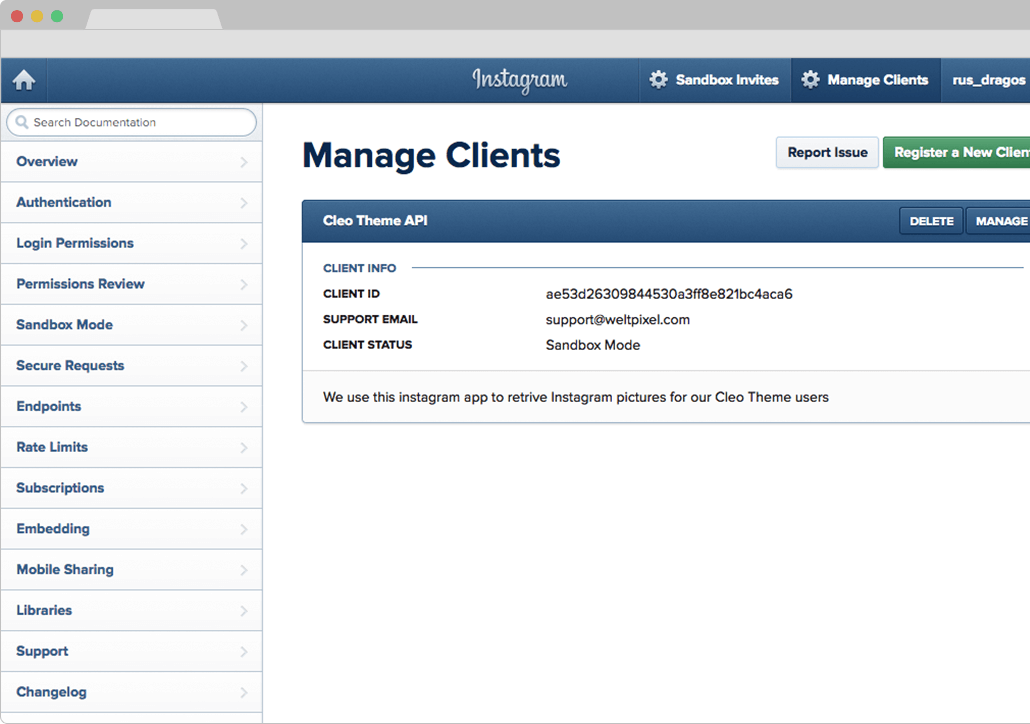The image size is (1030, 724).
Task: Expand the Endpoints sidebar arrow
Action: [x=244, y=407]
